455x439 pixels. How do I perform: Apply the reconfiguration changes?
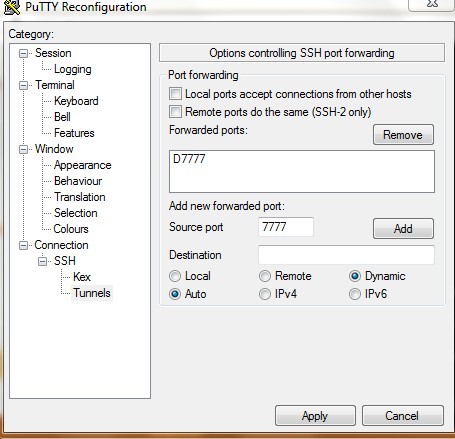click(x=315, y=416)
